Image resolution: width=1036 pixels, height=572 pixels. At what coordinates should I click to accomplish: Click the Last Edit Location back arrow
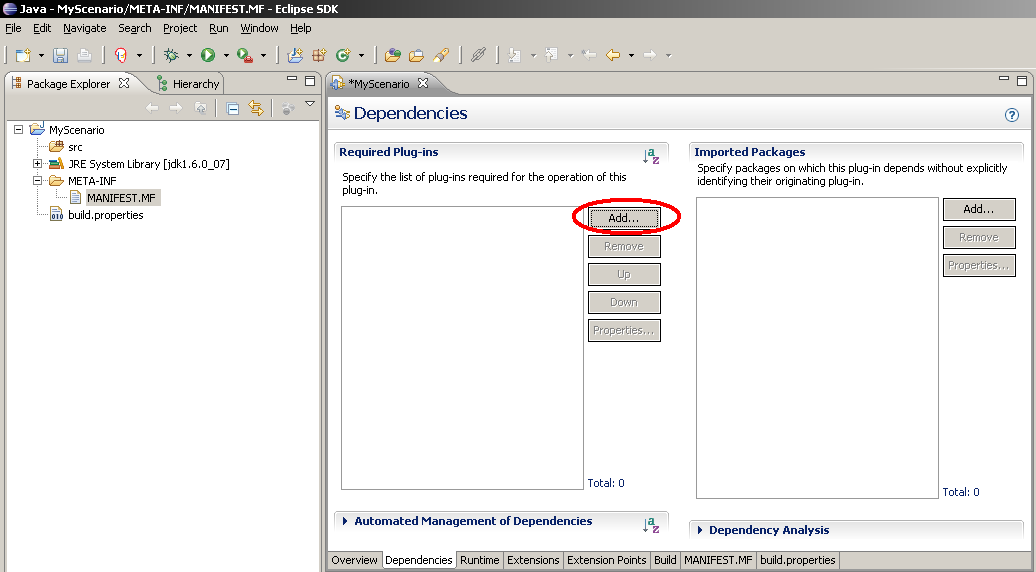[x=589, y=55]
